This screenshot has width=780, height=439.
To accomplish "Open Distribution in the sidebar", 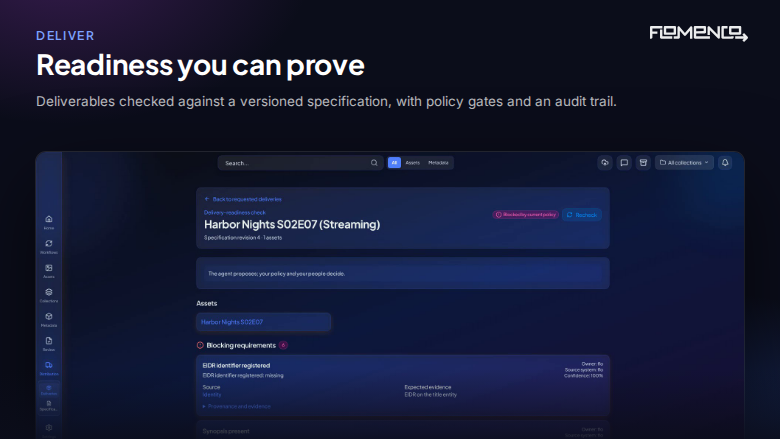I will pyautogui.click(x=49, y=368).
